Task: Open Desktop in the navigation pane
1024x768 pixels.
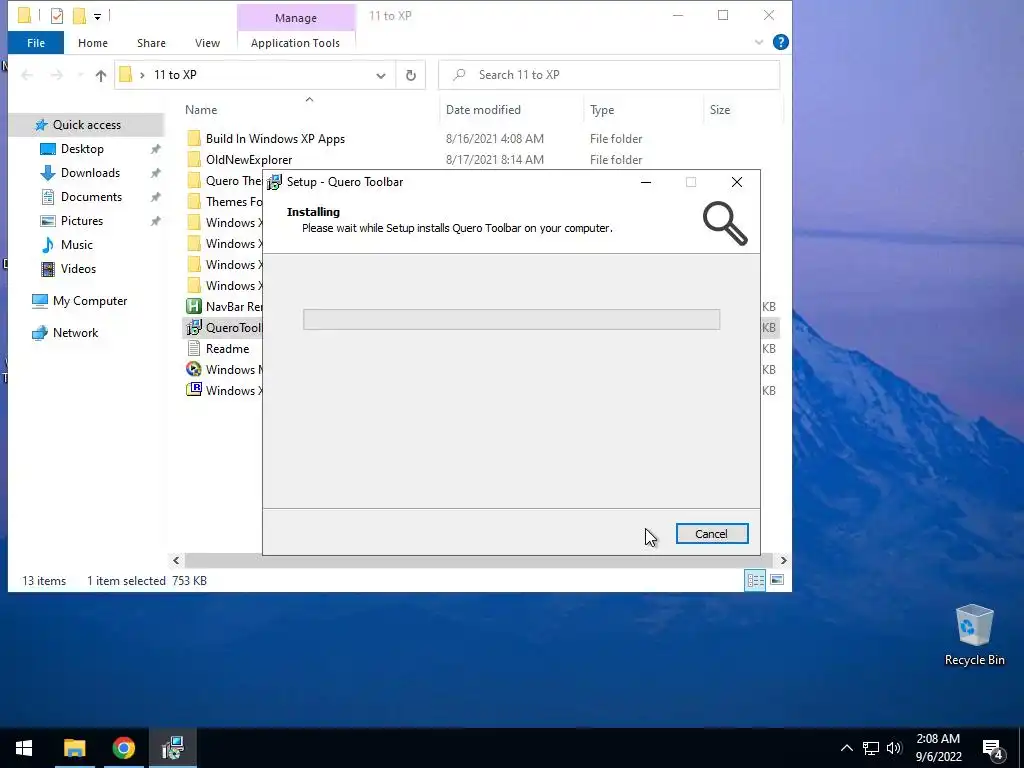Action: point(82,149)
